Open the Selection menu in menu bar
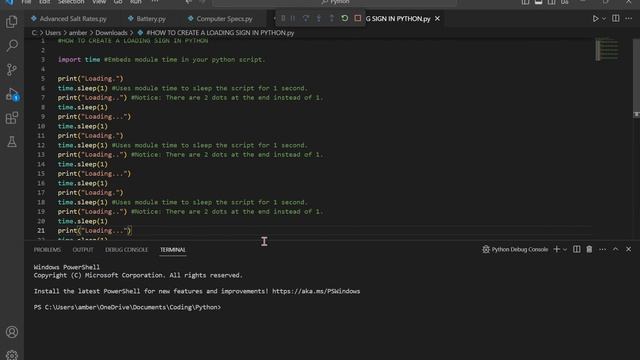Image resolution: width=640 pixels, height=360 pixels. (x=71, y=2)
